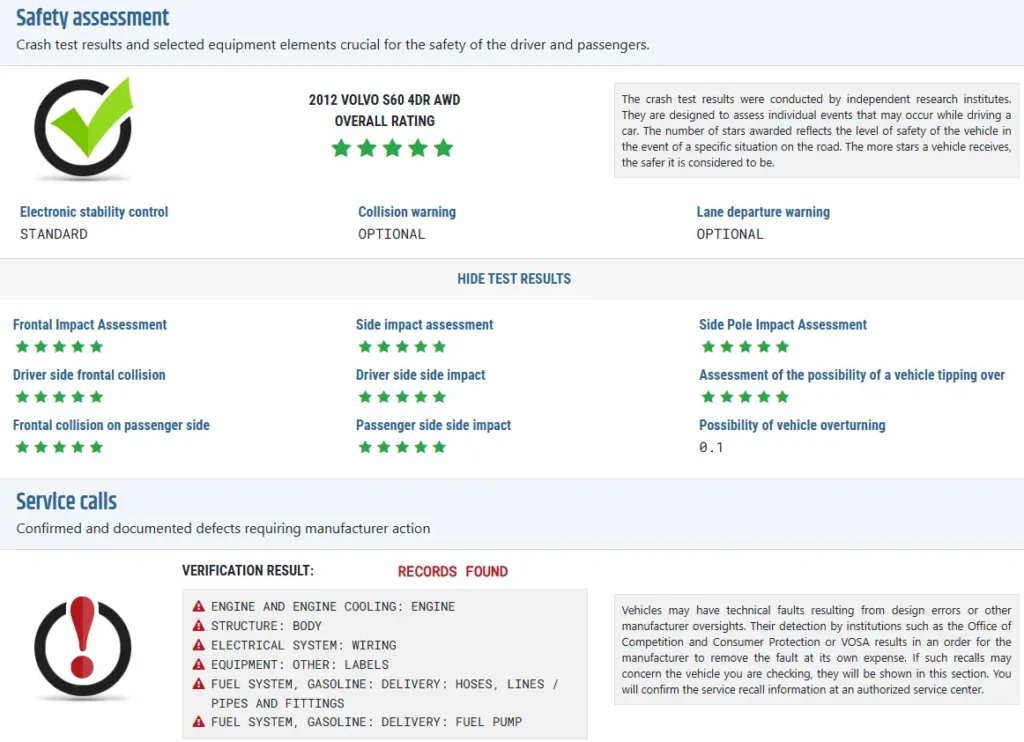Click the safety assessment subtitle about crash tests
This screenshot has width=1024, height=742.
point(332,44)
